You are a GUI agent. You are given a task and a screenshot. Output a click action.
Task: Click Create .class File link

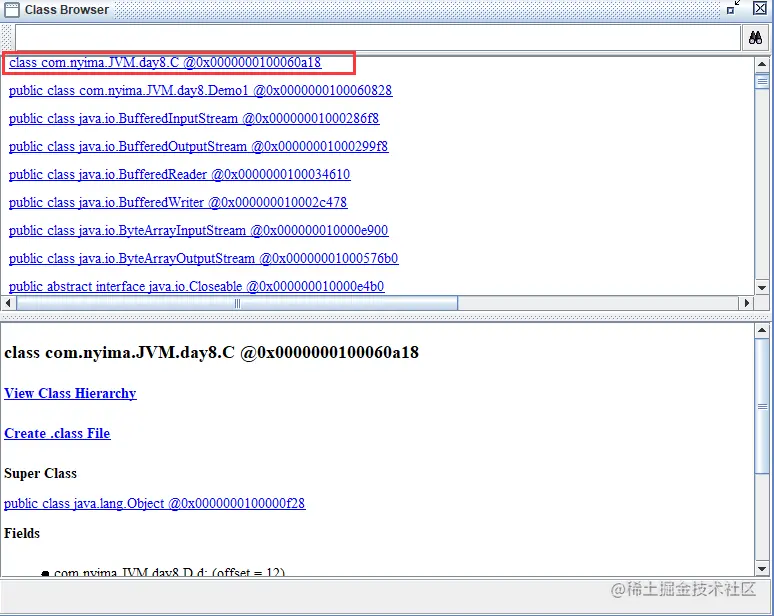57,433
